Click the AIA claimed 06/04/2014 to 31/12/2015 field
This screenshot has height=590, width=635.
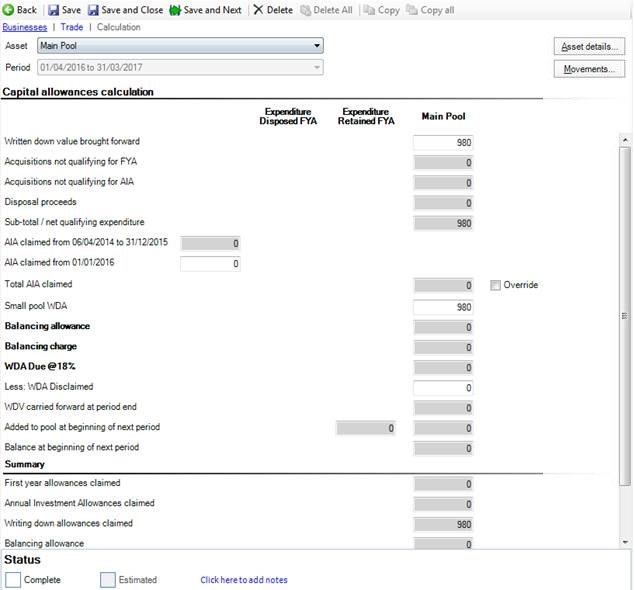pyautogui.click(x=210, y=244)
